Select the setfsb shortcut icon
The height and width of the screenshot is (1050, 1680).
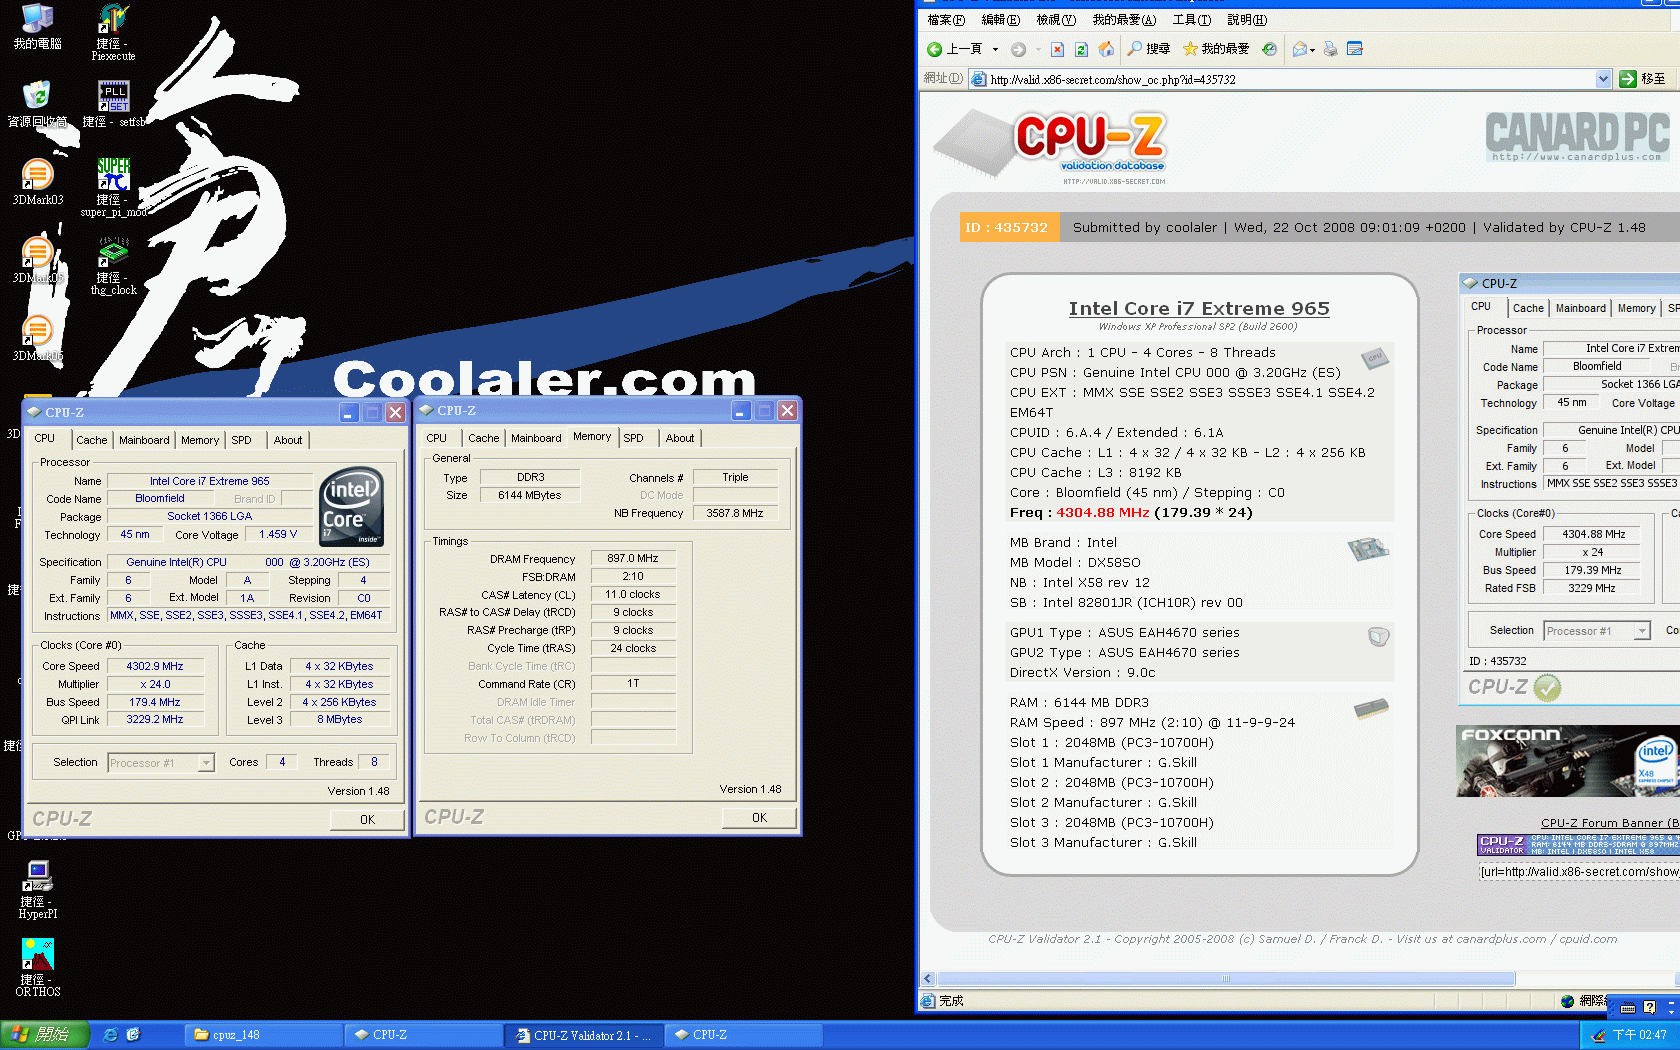[x=113, y=104]
